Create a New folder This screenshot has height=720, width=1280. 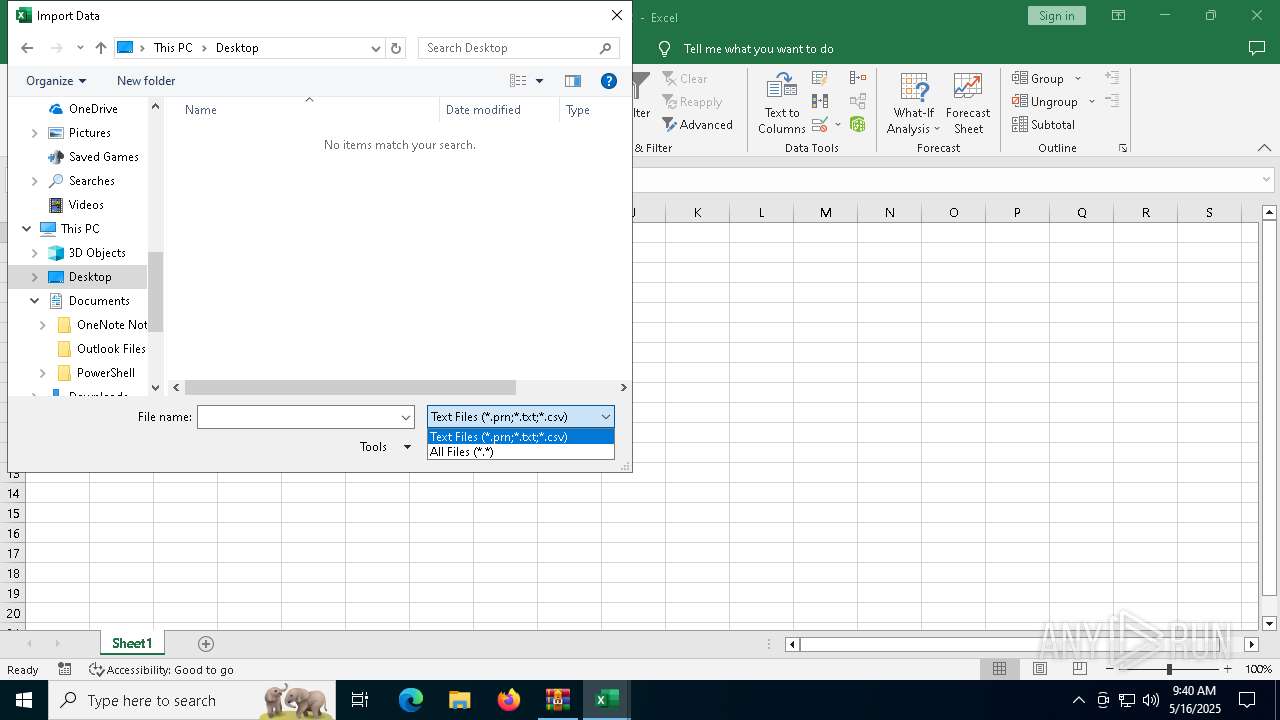146,81
